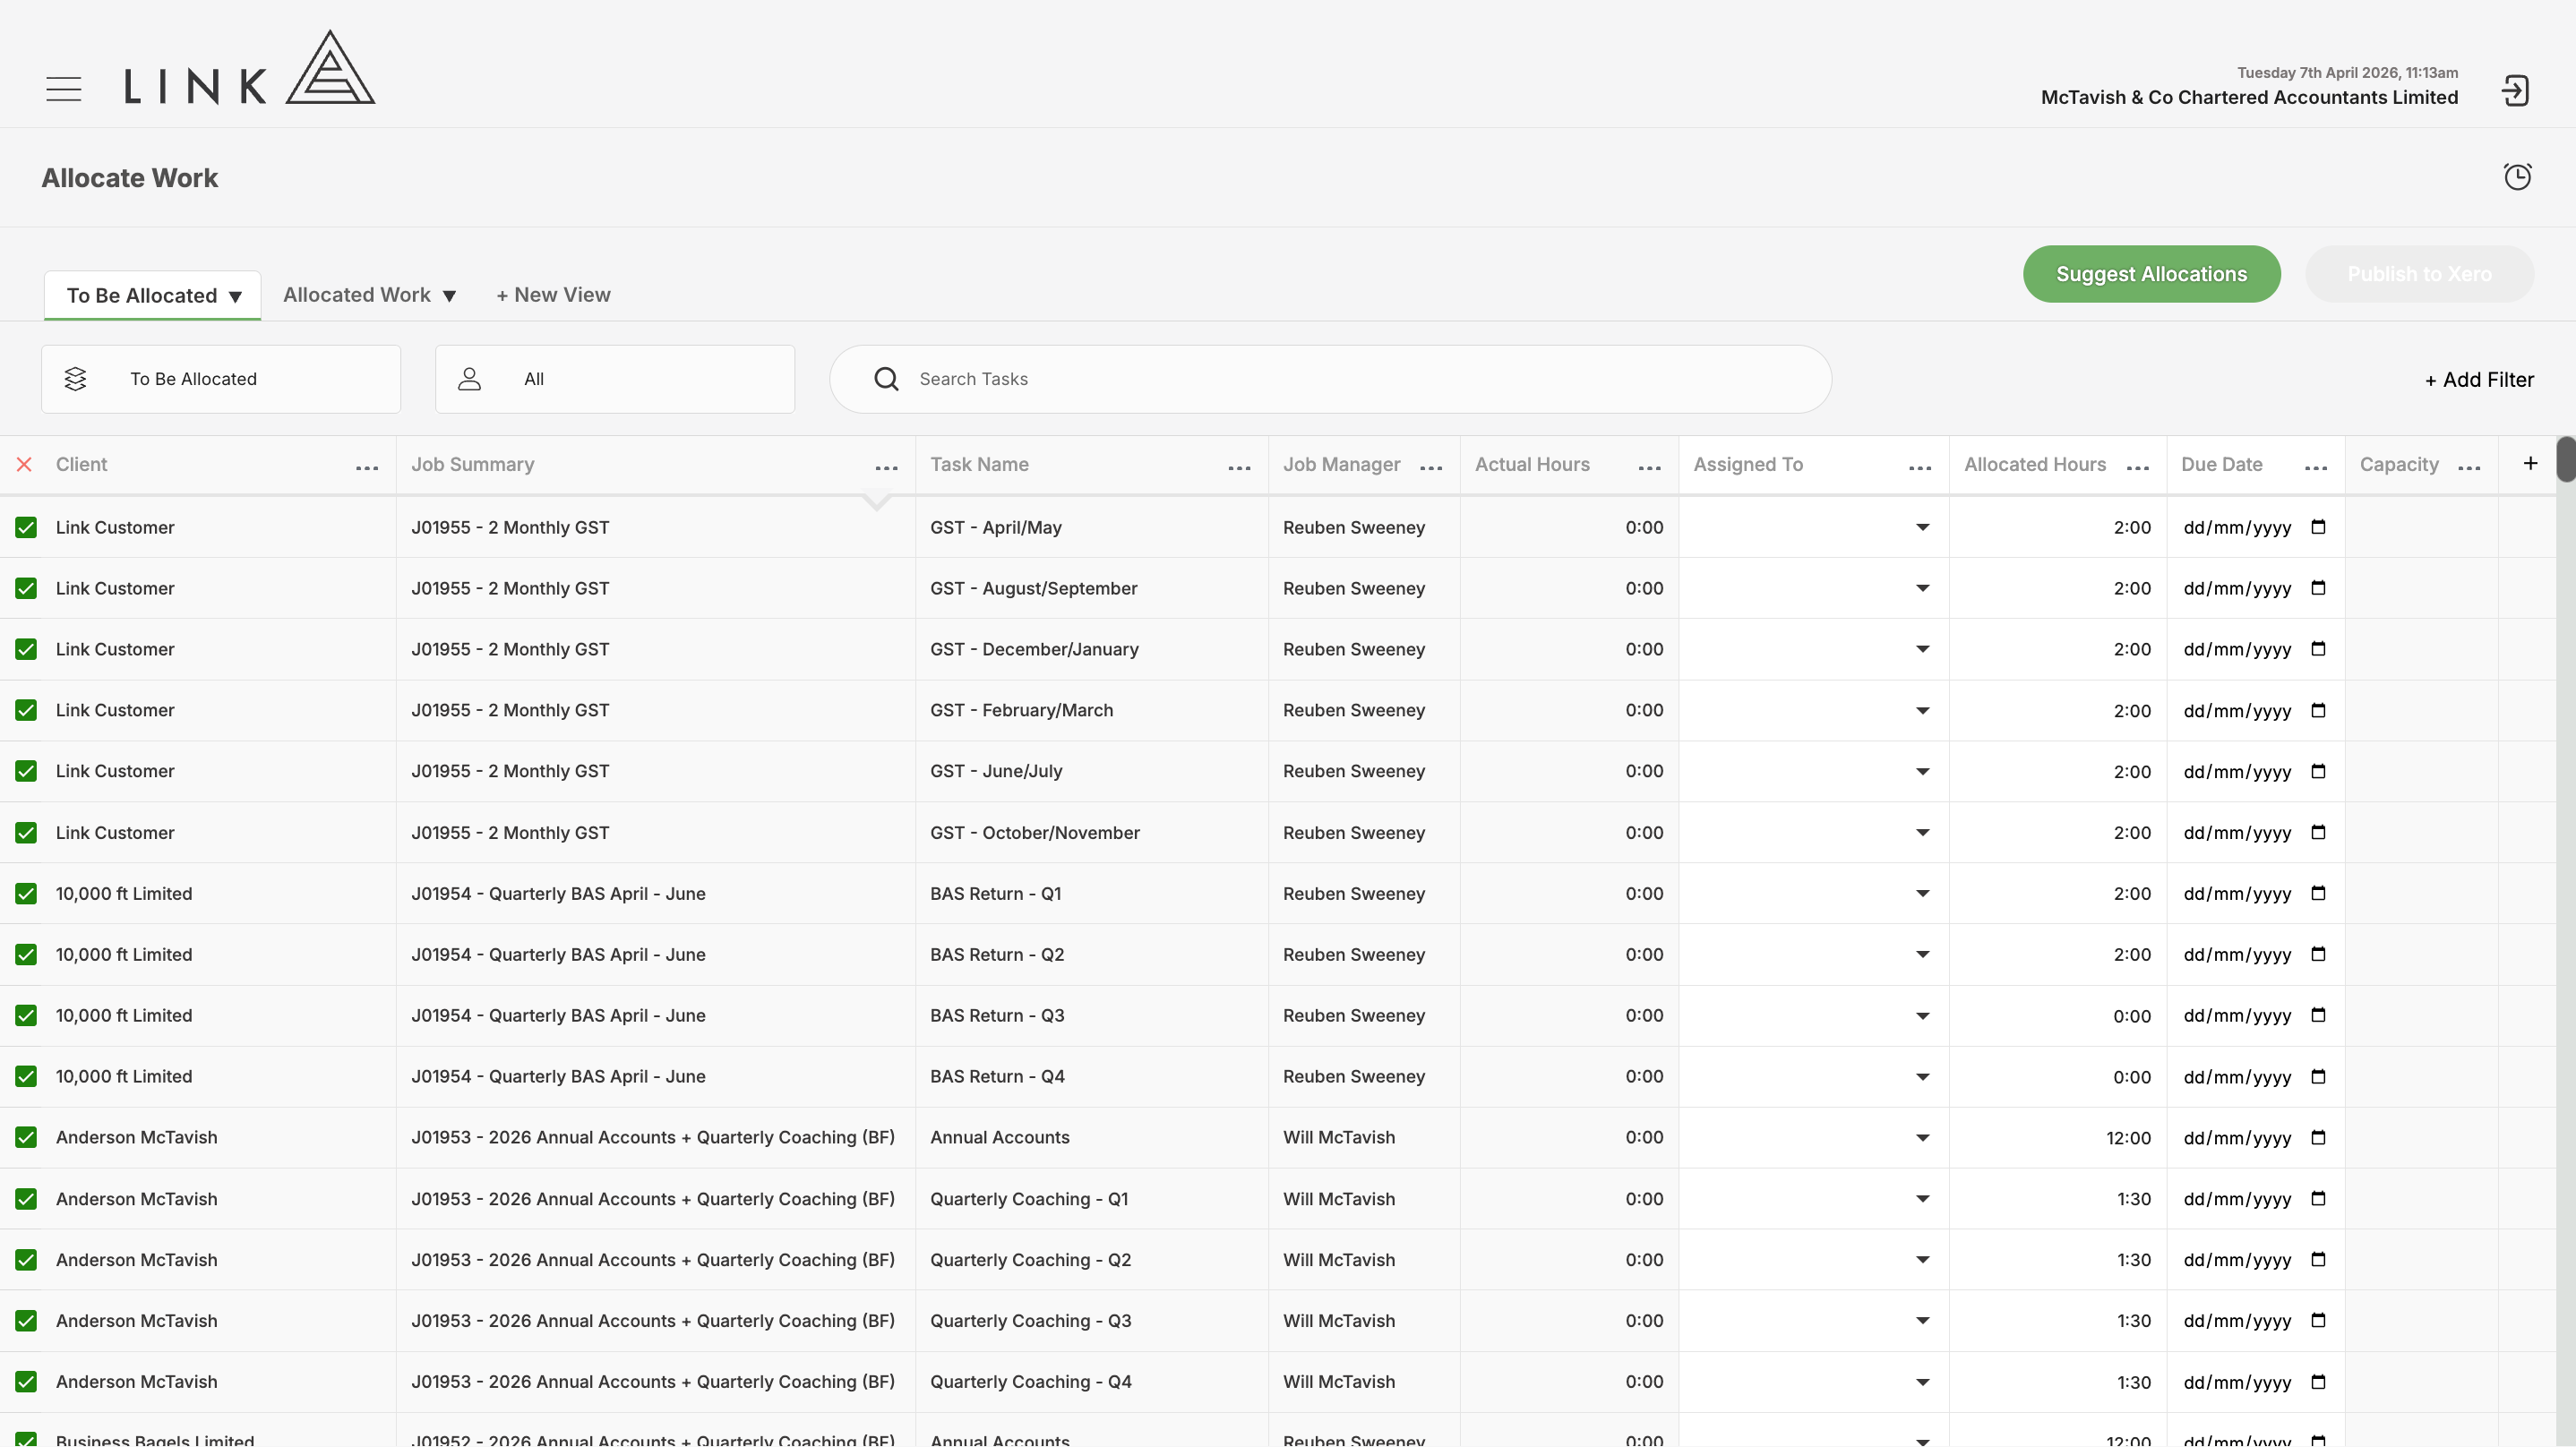Open calendar picker for GST - June/July

pyautogui.click(x=2318, y=771)
